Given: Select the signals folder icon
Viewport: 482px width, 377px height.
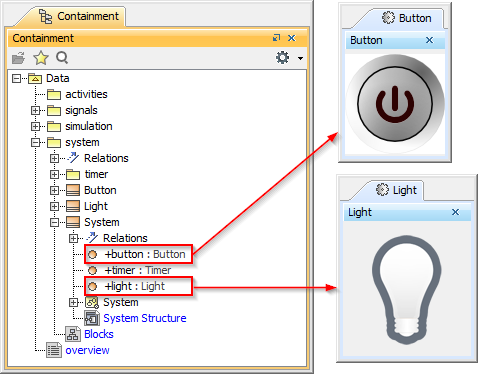Looking at the screenshot, I should click(x=54, y=110).
